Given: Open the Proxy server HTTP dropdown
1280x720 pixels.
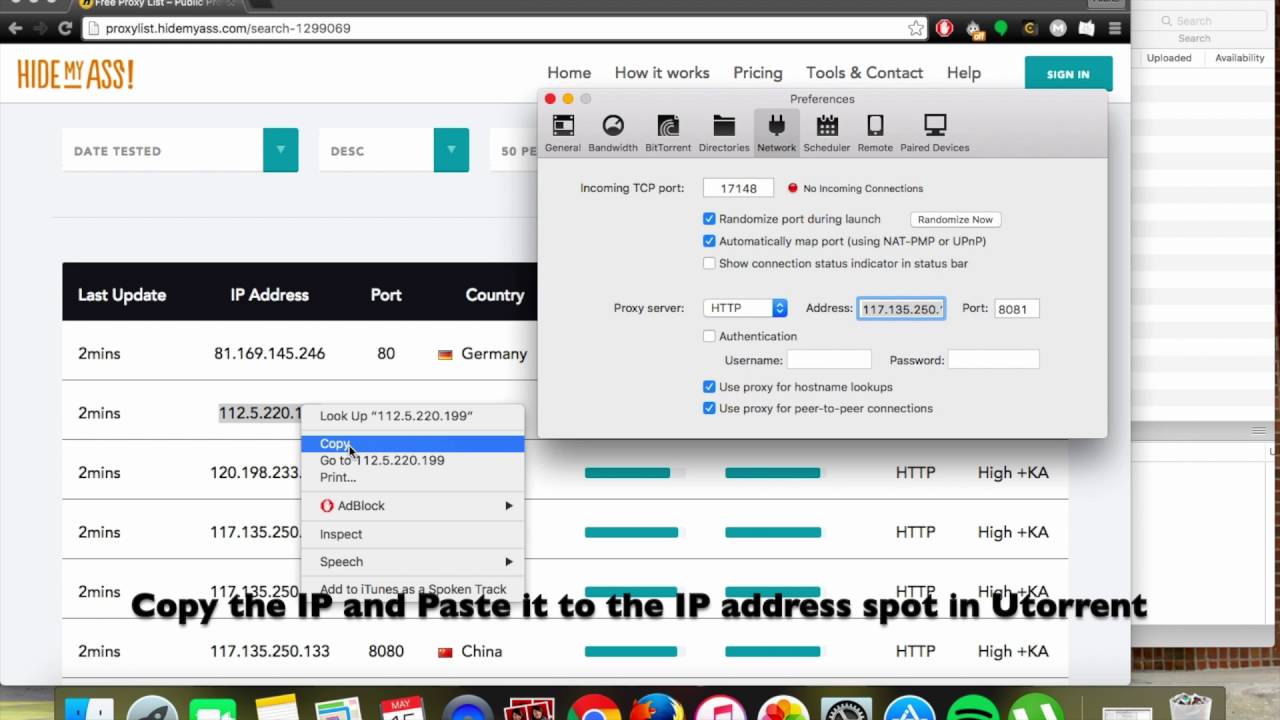Looking at the screenshot, I should click(x=745, y=308).
